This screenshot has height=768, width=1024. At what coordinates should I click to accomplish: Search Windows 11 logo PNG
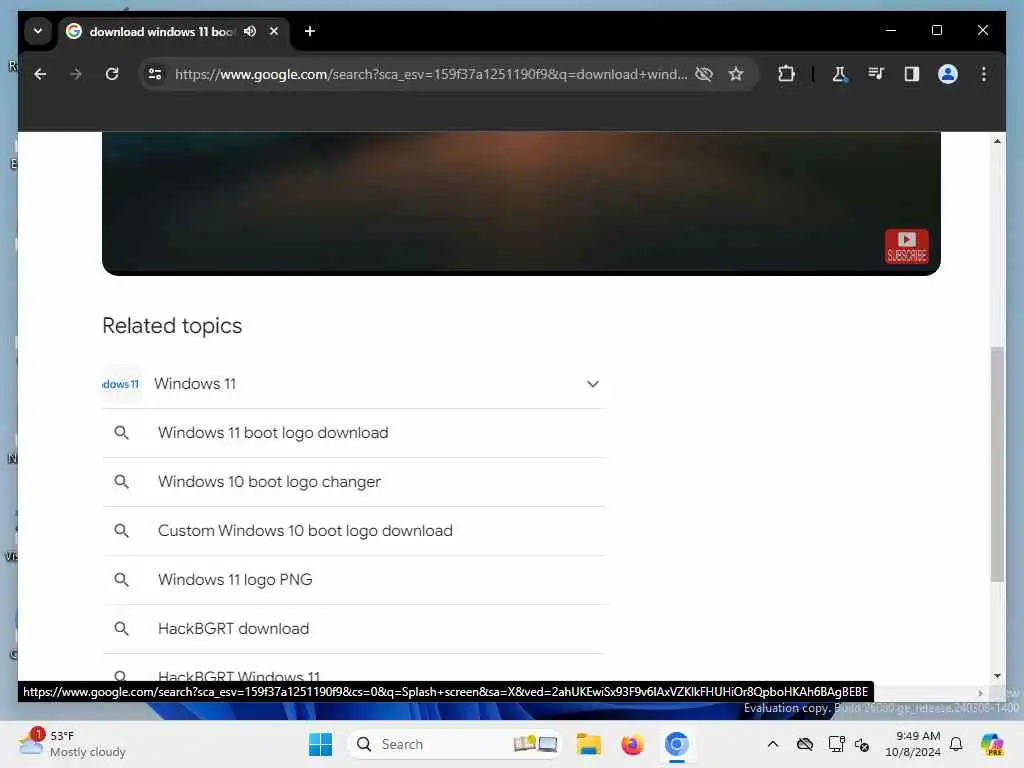(235, 580)
